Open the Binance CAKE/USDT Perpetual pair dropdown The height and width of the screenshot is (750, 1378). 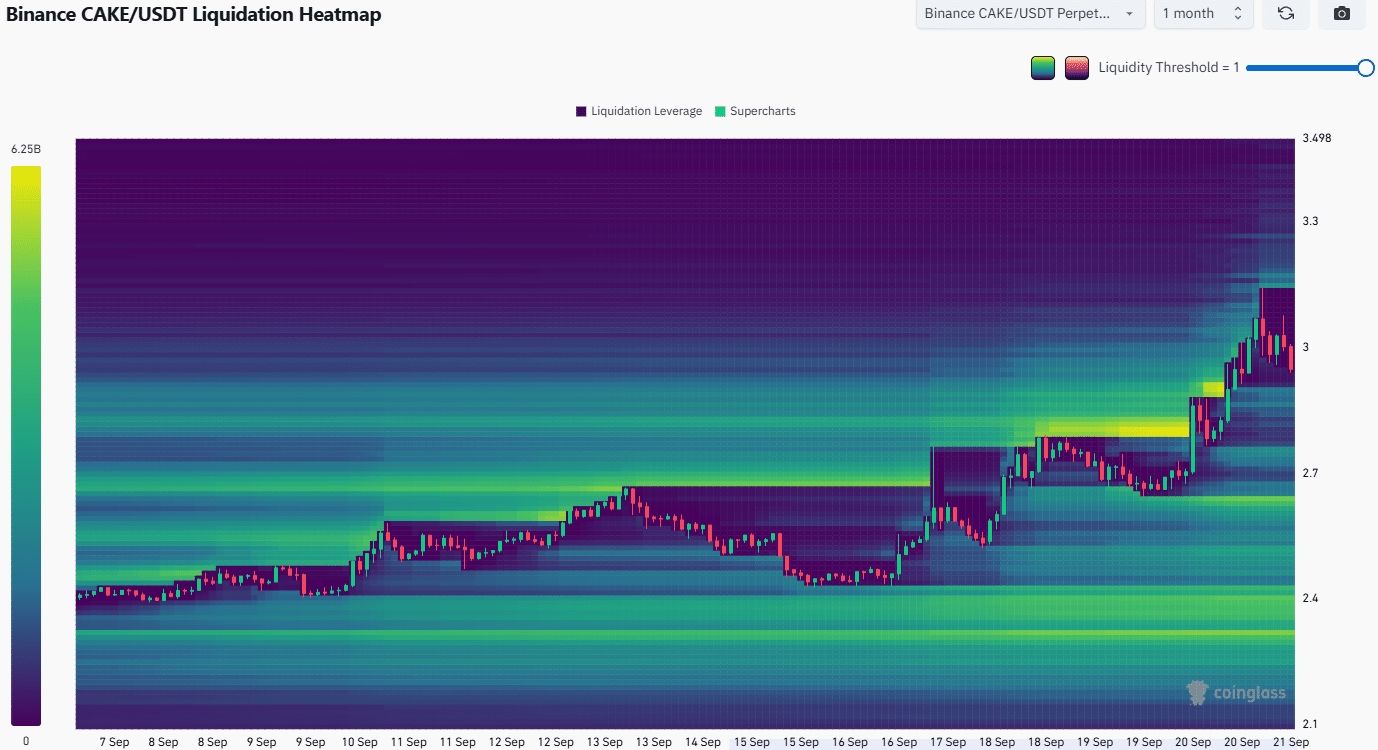[1030, 14]
